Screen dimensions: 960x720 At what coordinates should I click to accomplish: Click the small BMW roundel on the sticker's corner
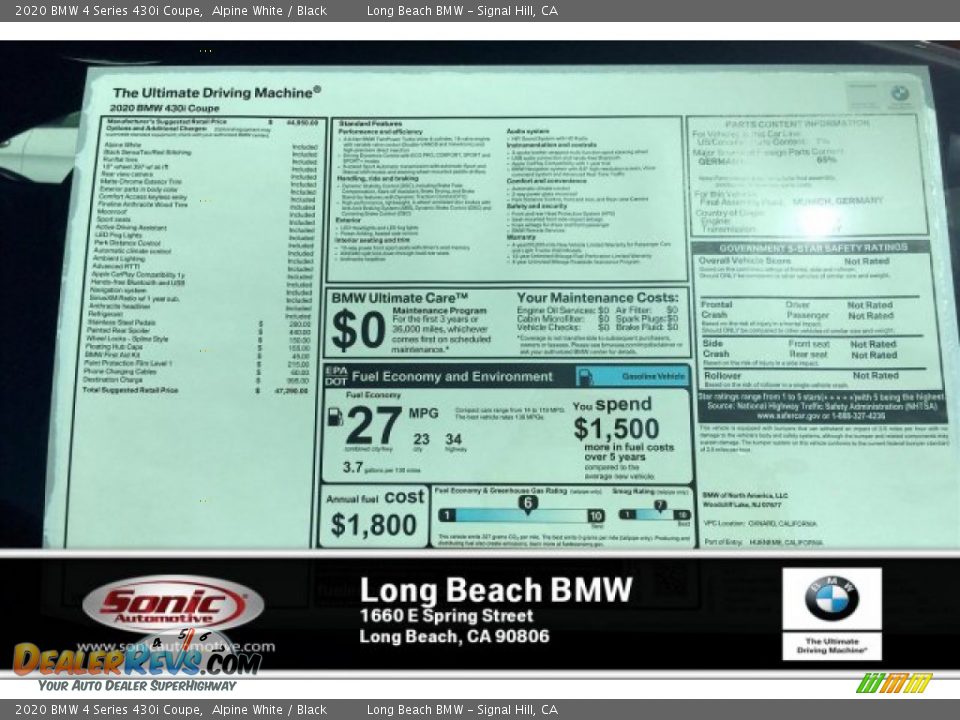pyautogui.click(x=900, y=93)
